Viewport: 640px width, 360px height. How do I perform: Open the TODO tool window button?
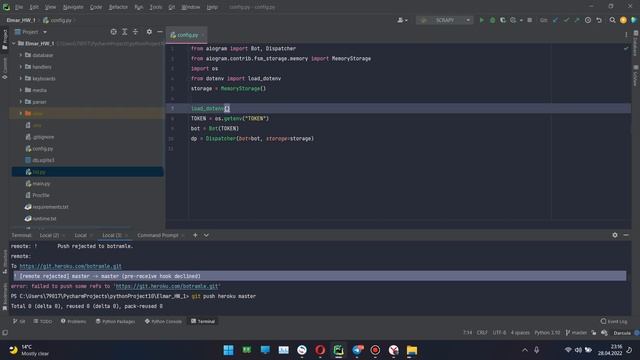point(43,321)
